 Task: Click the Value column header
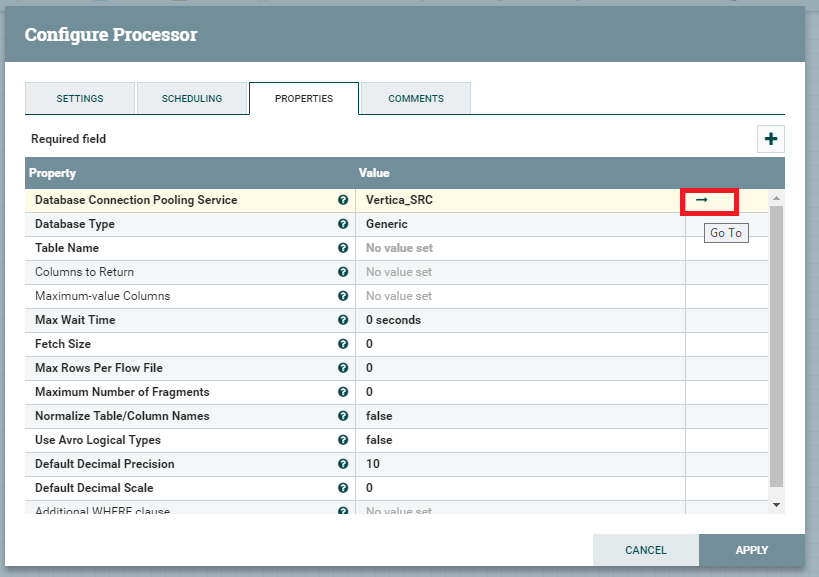coord(374,173)
